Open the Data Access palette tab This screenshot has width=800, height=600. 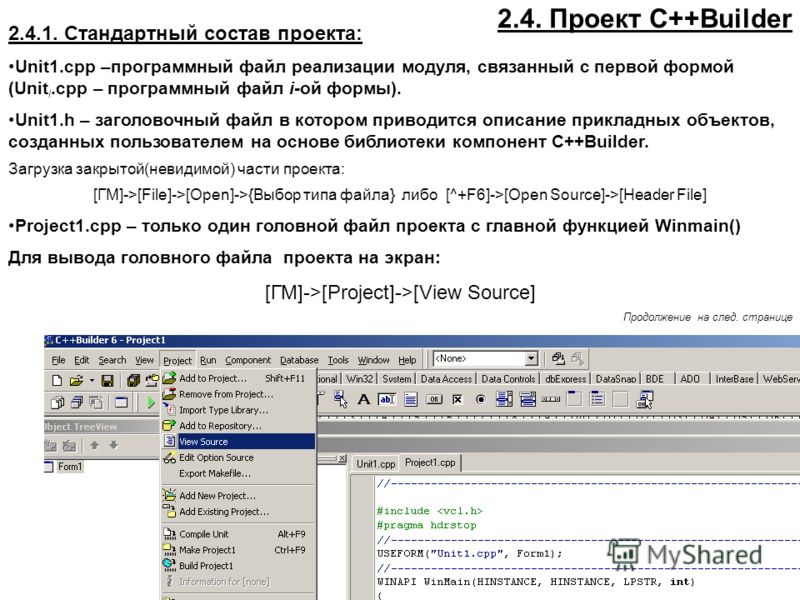pyautogui.click(x=446, y=379)
